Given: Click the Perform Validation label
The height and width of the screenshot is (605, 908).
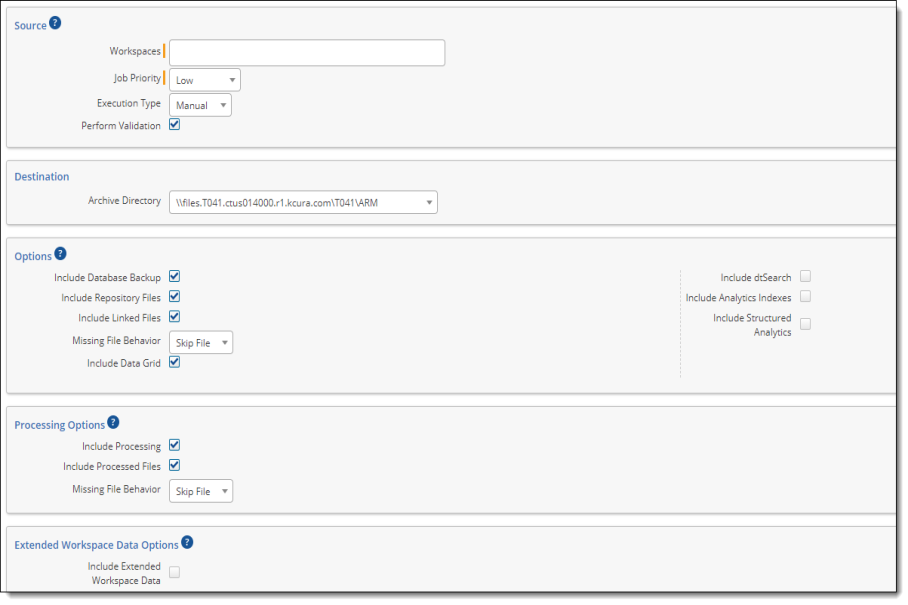Looking at the screenshot, I should (x=121, y=126).
